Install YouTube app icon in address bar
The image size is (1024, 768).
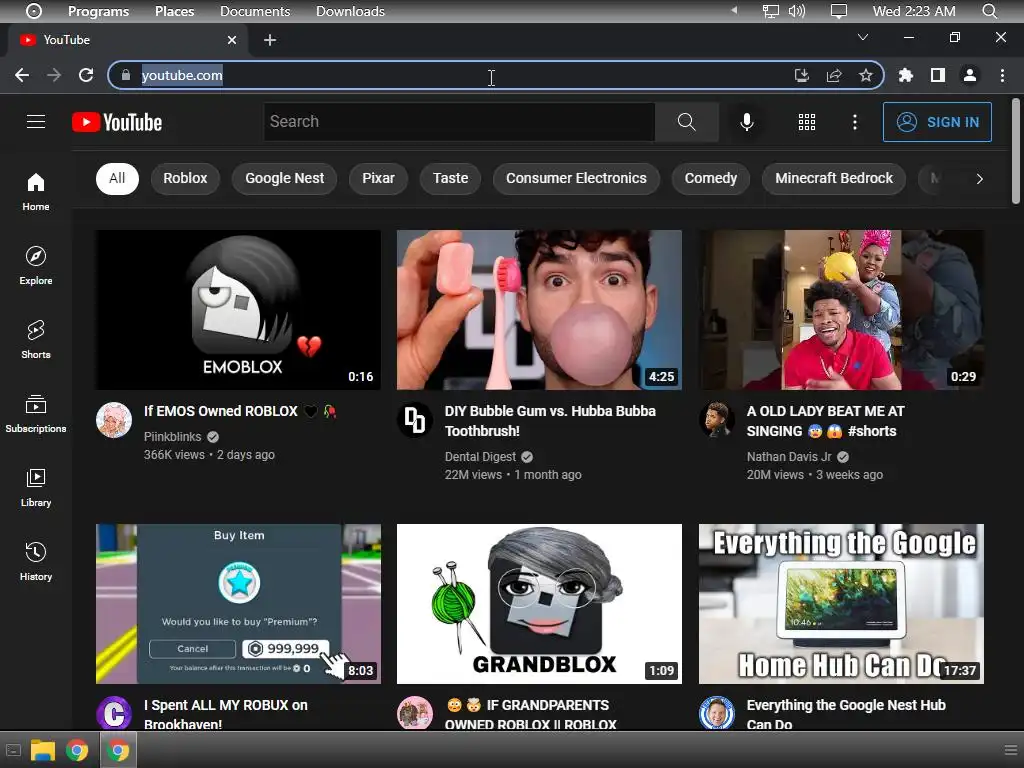click(802, 75)
